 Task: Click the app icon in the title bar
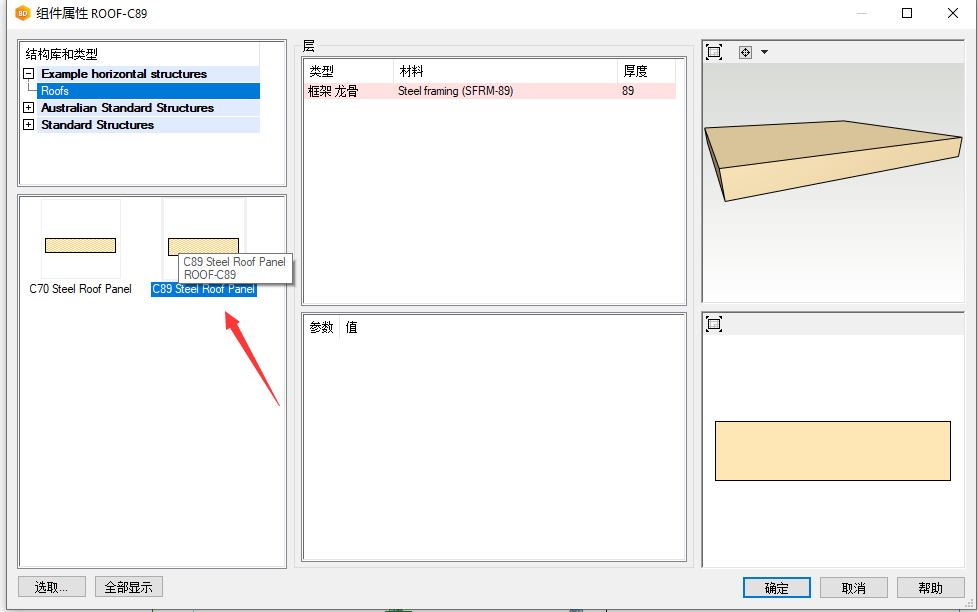22,13
